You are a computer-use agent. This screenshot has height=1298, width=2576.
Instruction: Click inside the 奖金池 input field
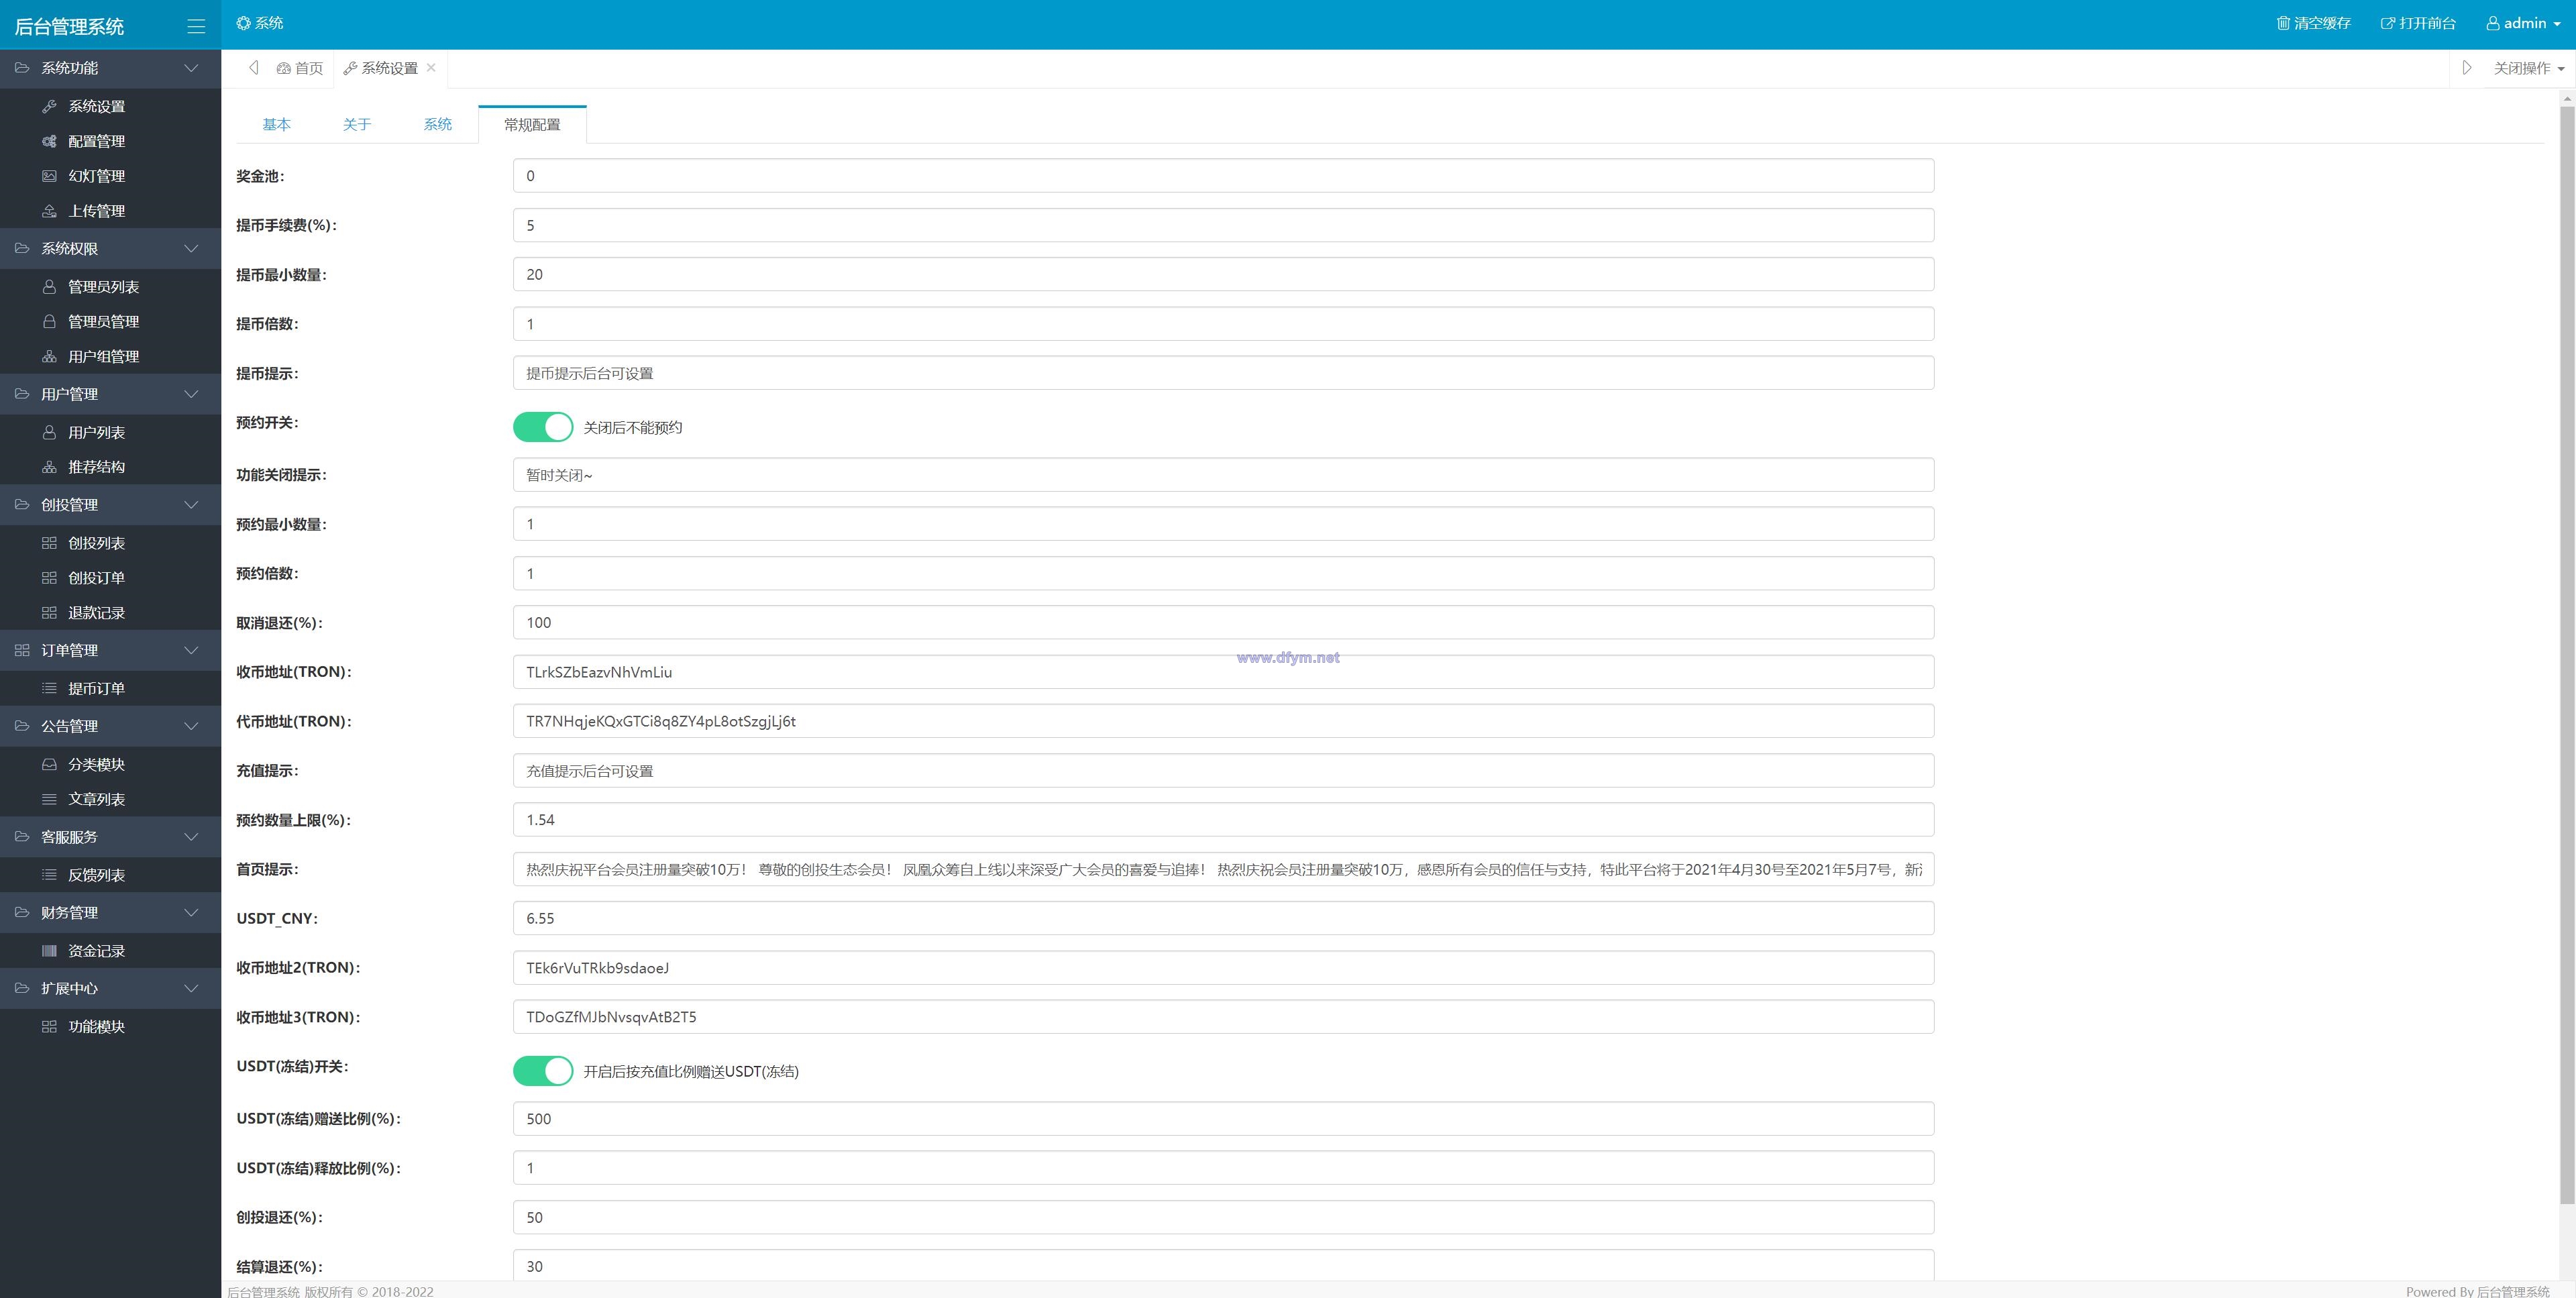click(x=1223, y=176)
